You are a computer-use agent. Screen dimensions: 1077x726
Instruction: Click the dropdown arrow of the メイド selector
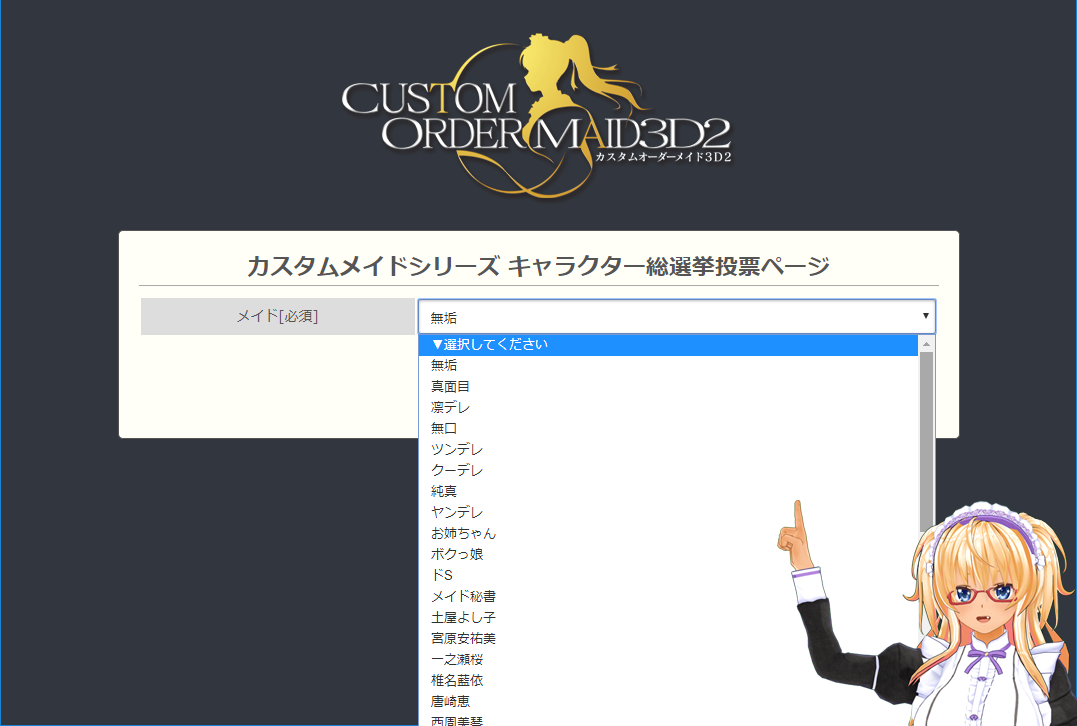tap(926, 316)
